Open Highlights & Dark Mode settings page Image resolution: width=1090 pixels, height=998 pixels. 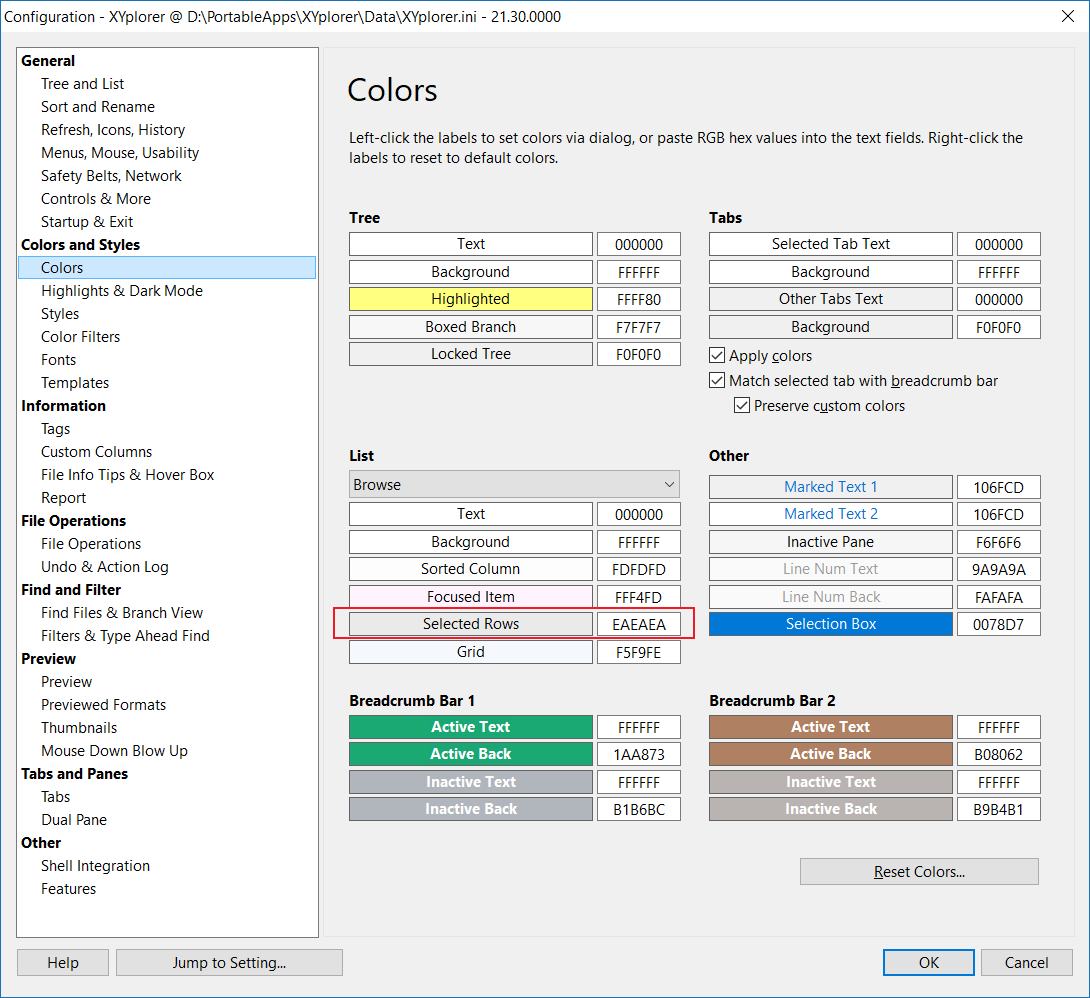pos(121,291)
